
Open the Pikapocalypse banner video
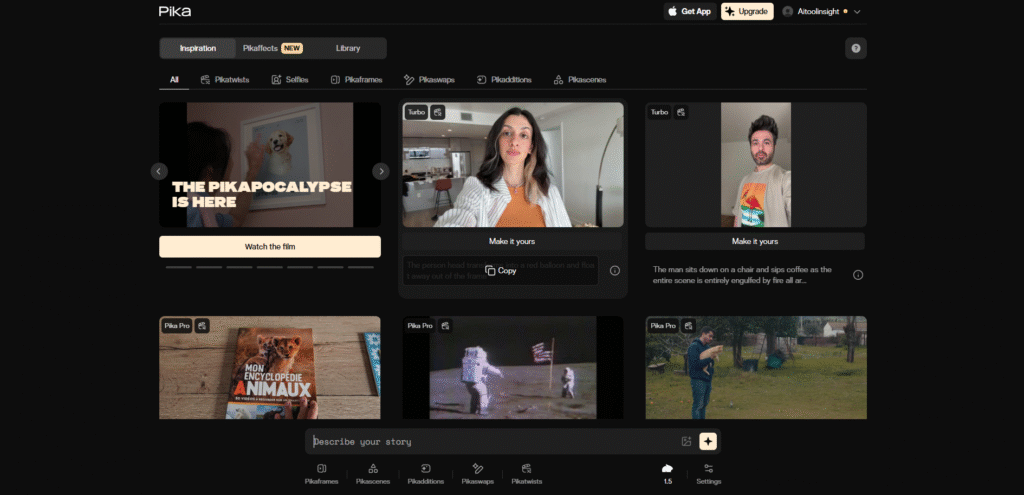[x=270, y=165]
